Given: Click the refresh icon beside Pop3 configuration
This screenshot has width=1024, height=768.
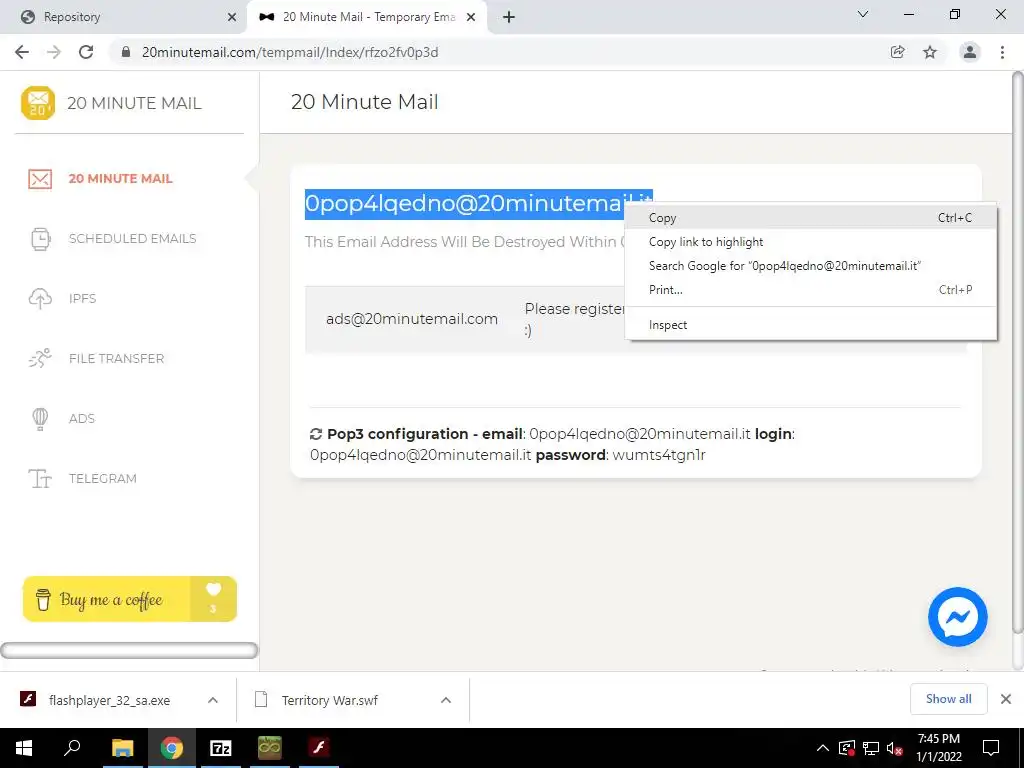Looking at the screenshot, I should click(x=316, y=434).
